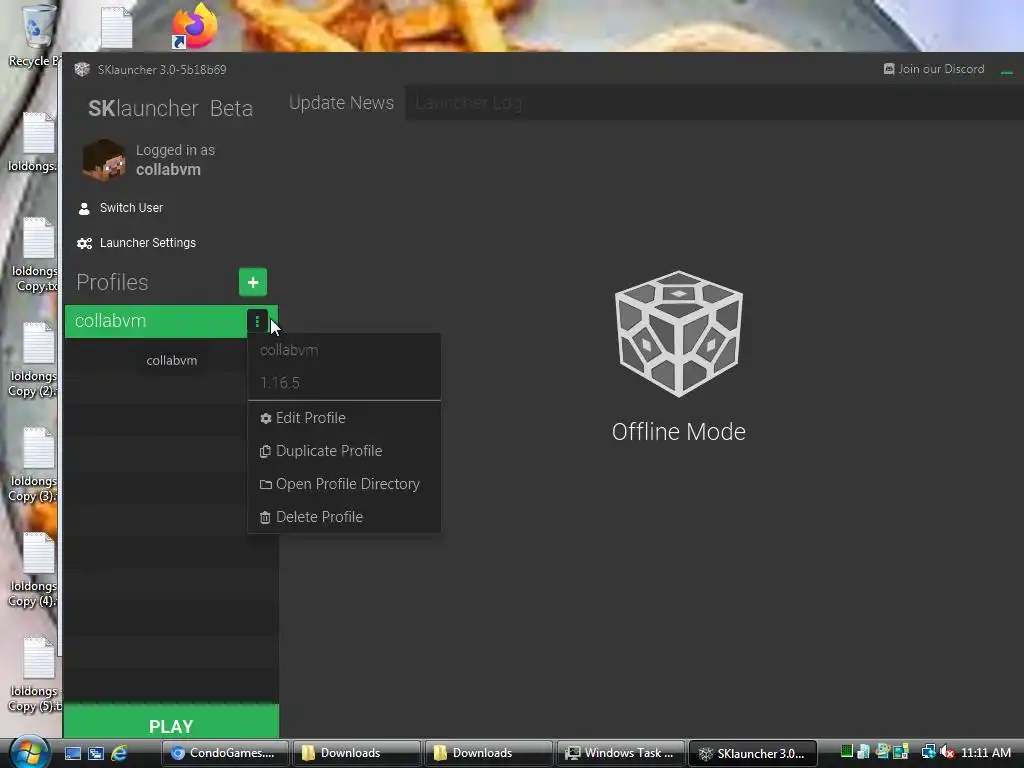Switch to CondoGames taskbar window

pos(225,753)
